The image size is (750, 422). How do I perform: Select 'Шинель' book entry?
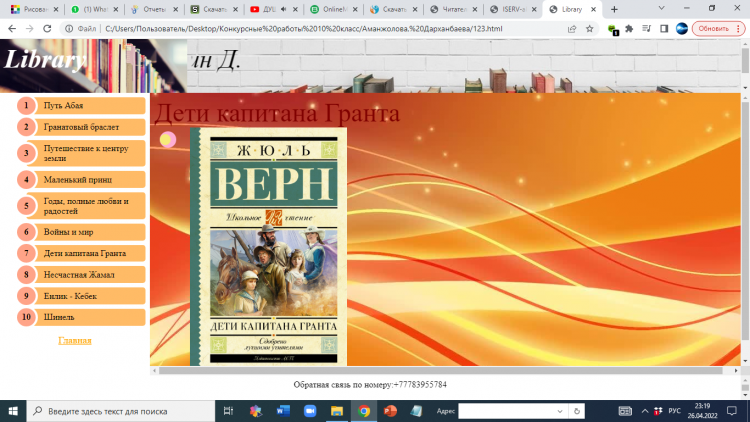point(80,317)
